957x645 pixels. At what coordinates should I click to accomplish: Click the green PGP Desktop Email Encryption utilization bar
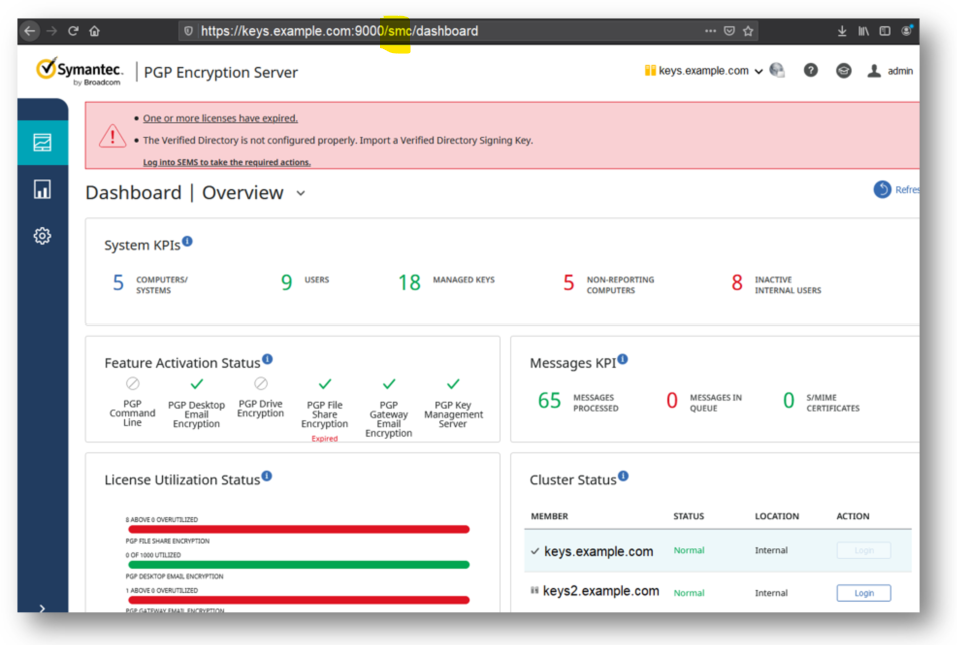(298, 564)
